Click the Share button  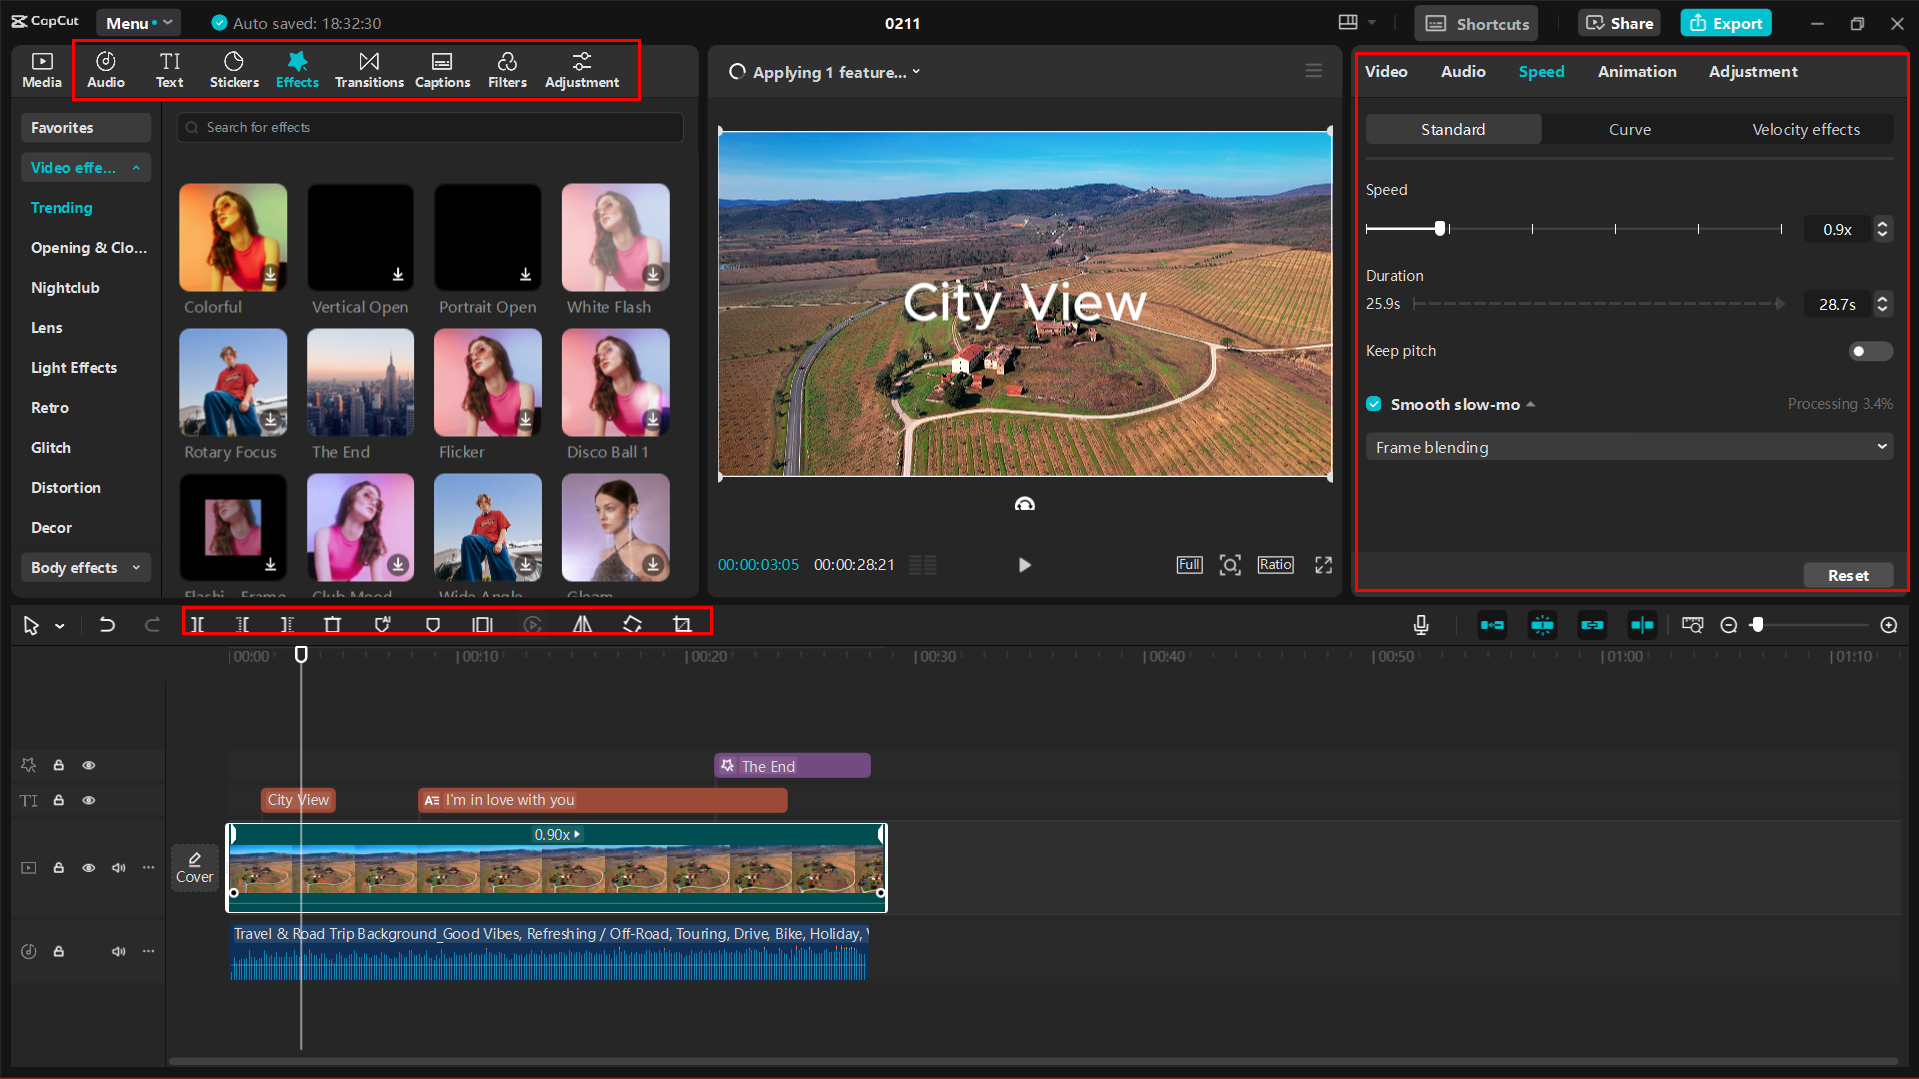(x=1620, y=23)
